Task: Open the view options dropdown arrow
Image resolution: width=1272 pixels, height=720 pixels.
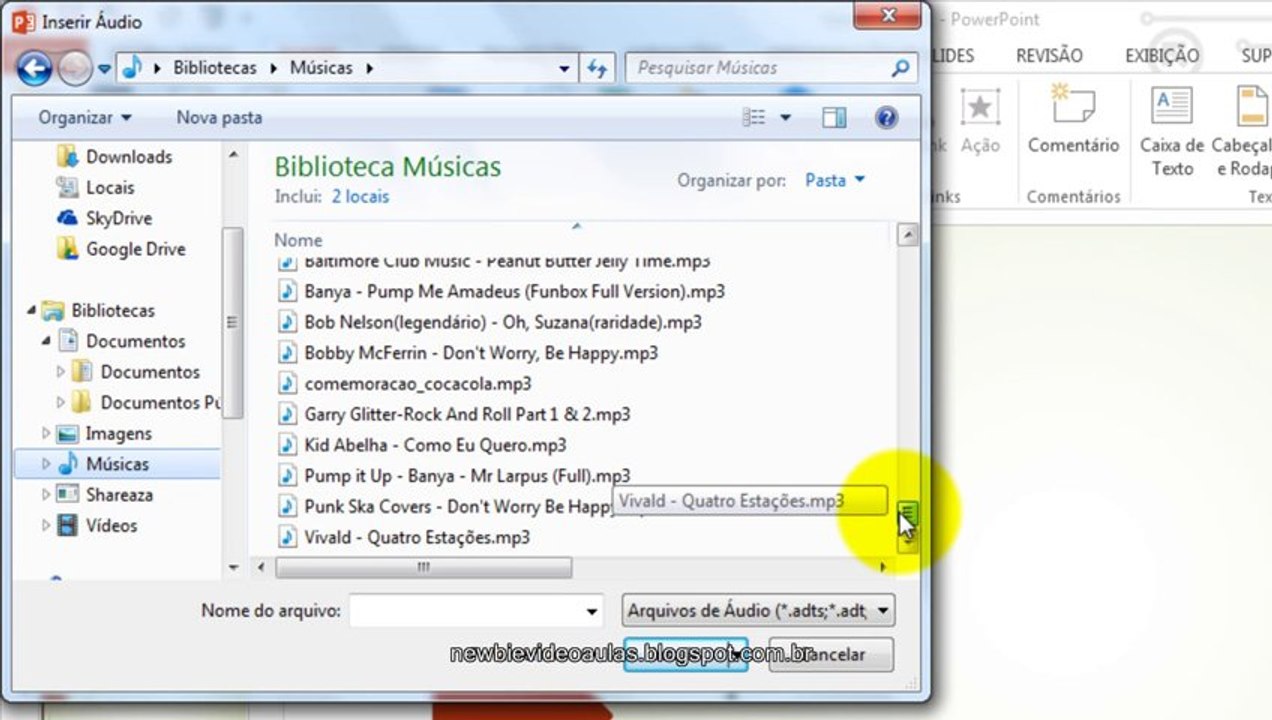Action: (785, 118)
